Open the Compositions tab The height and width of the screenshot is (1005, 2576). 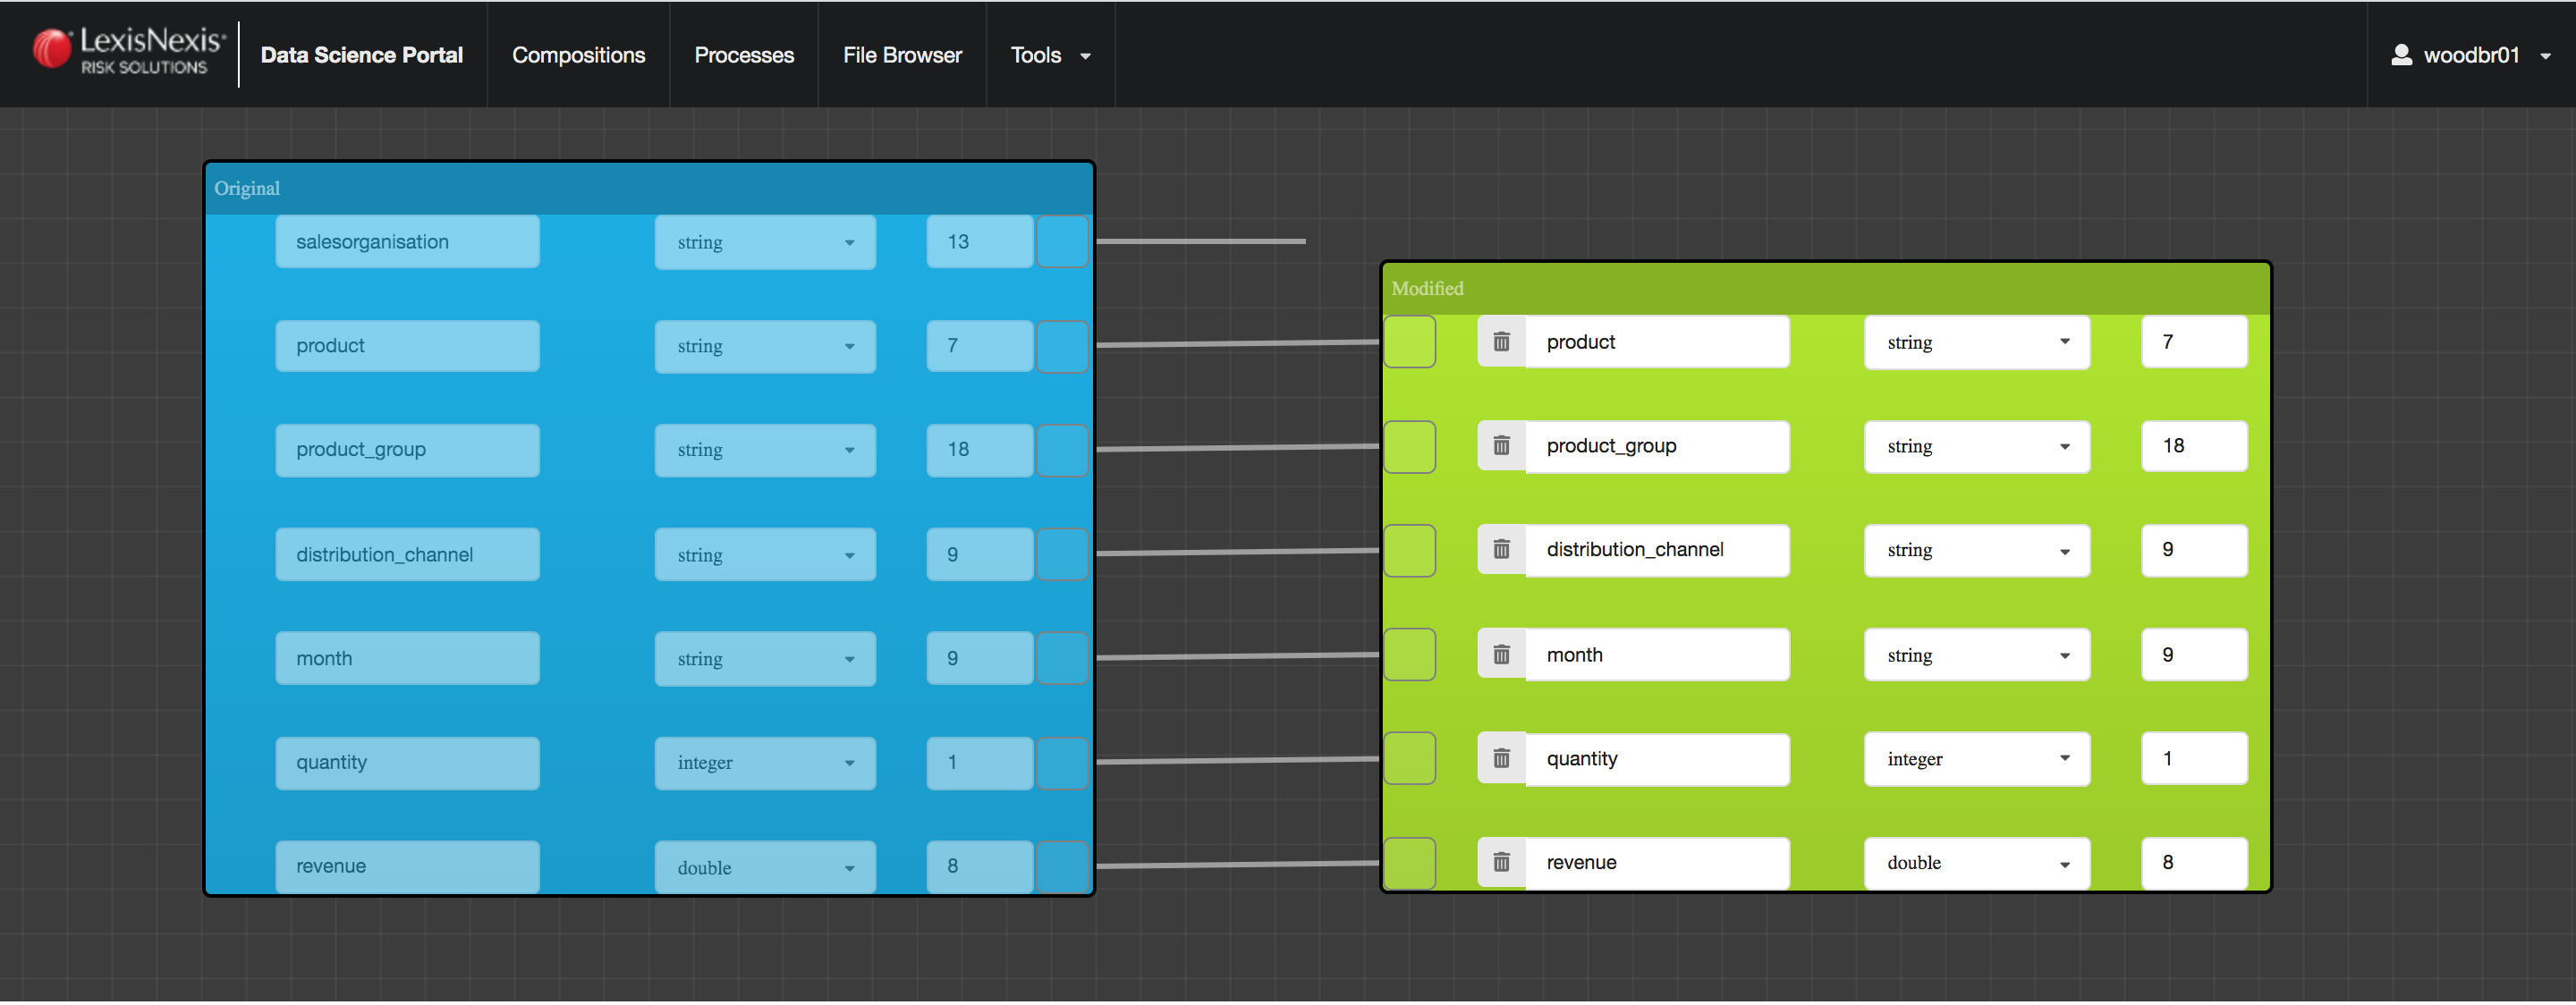(578, 55)
